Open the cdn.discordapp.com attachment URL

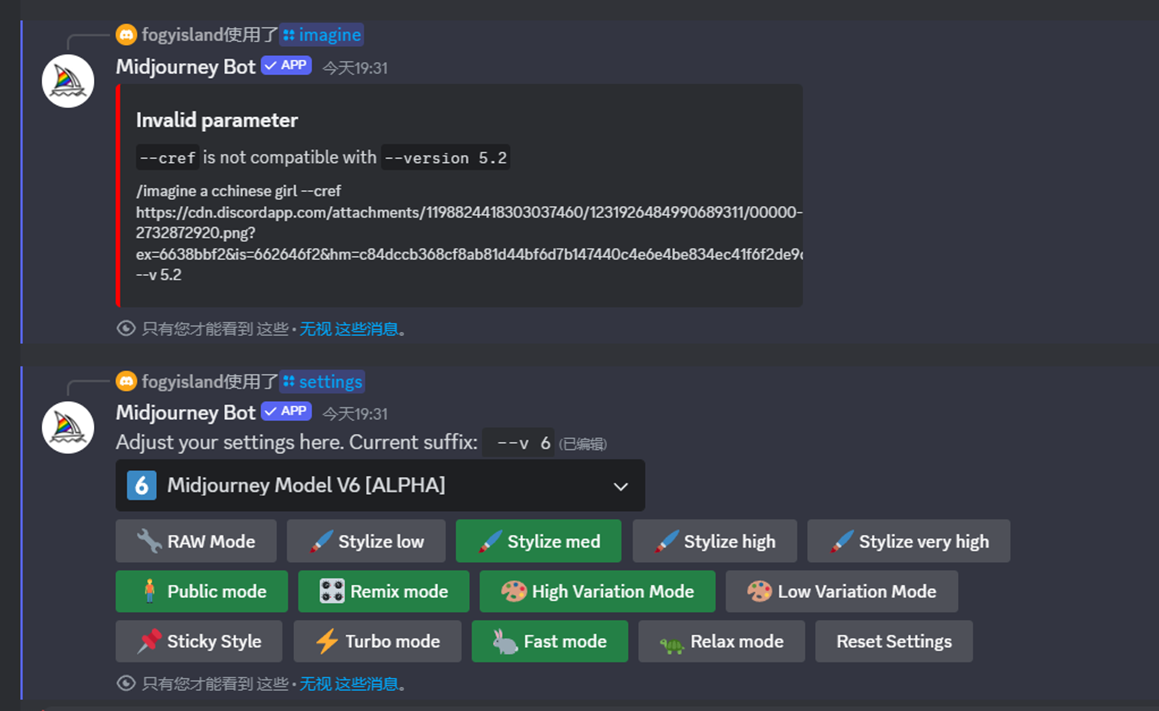coord(469,233)
